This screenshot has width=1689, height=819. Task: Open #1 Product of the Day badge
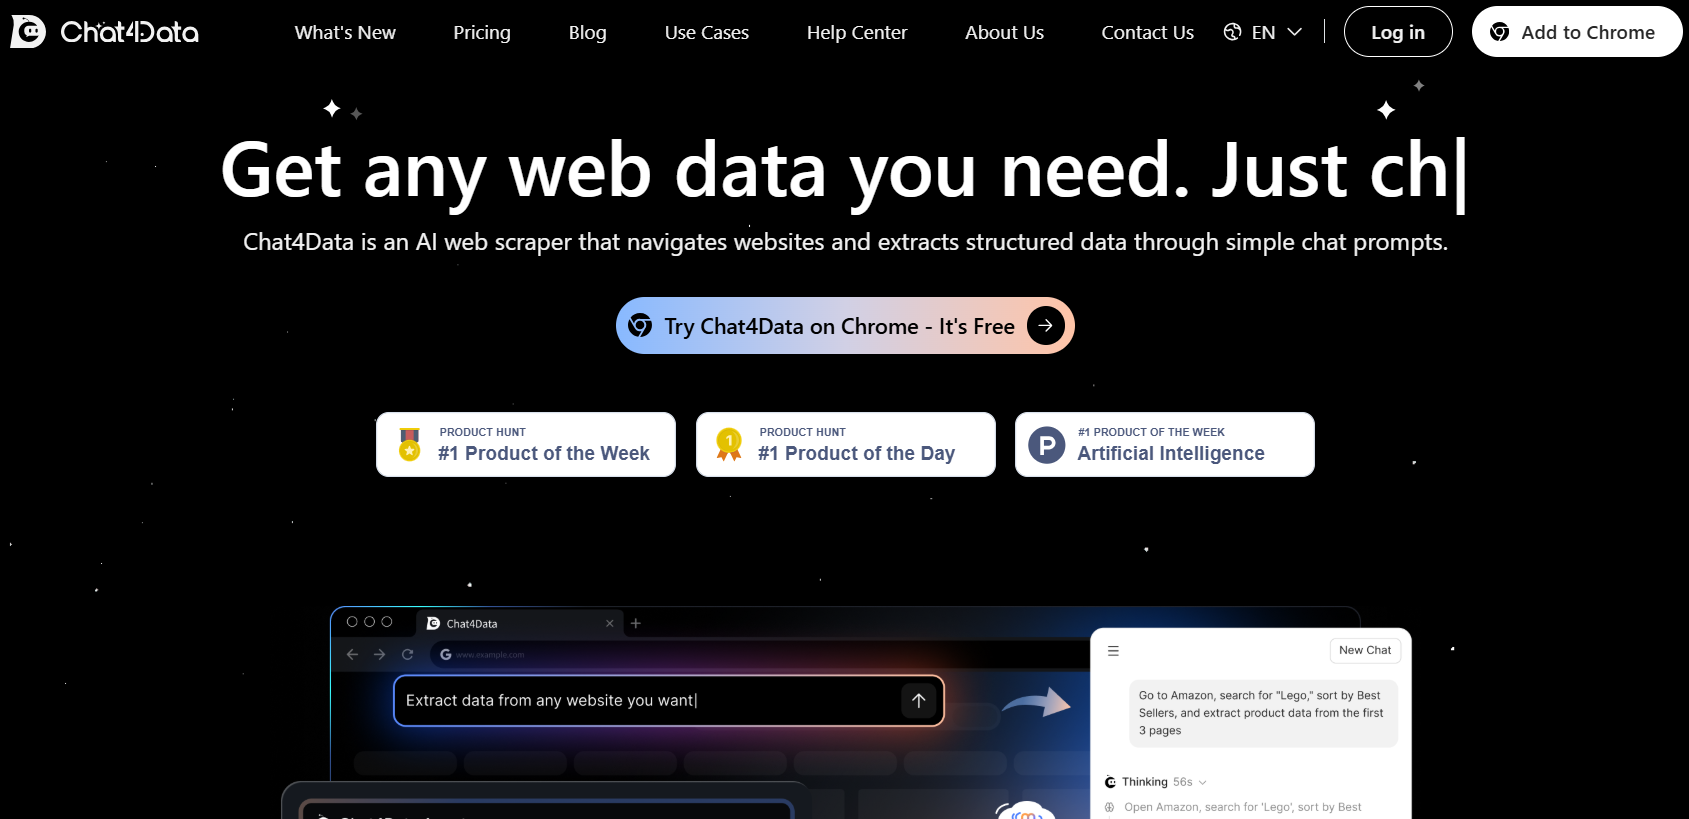[x=846, y=444]
